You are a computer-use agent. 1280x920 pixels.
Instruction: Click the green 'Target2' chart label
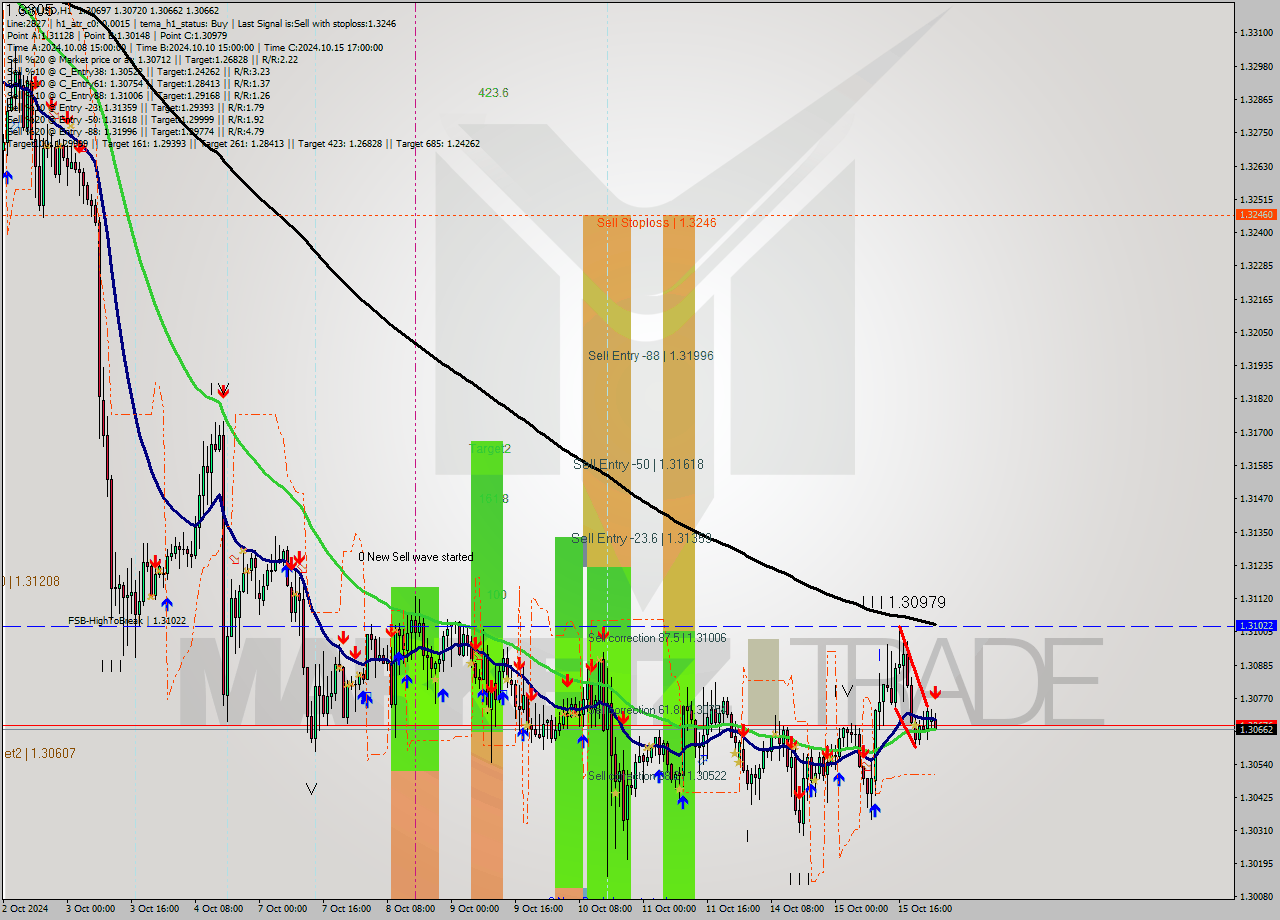tap(490, 449)
